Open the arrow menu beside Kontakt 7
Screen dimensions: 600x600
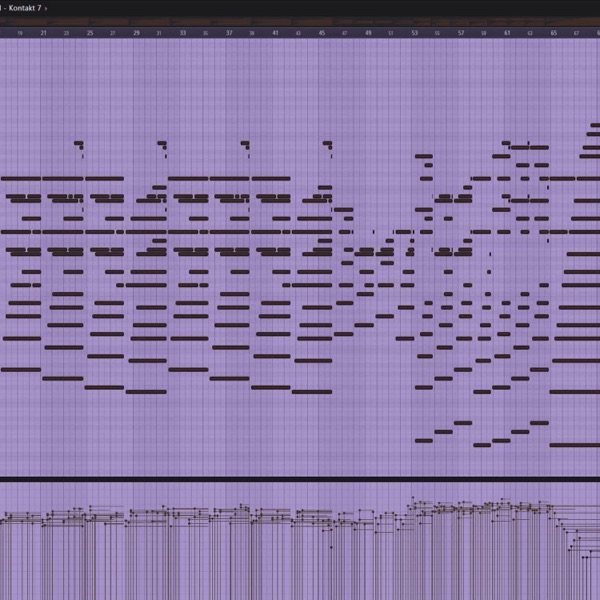46,8
